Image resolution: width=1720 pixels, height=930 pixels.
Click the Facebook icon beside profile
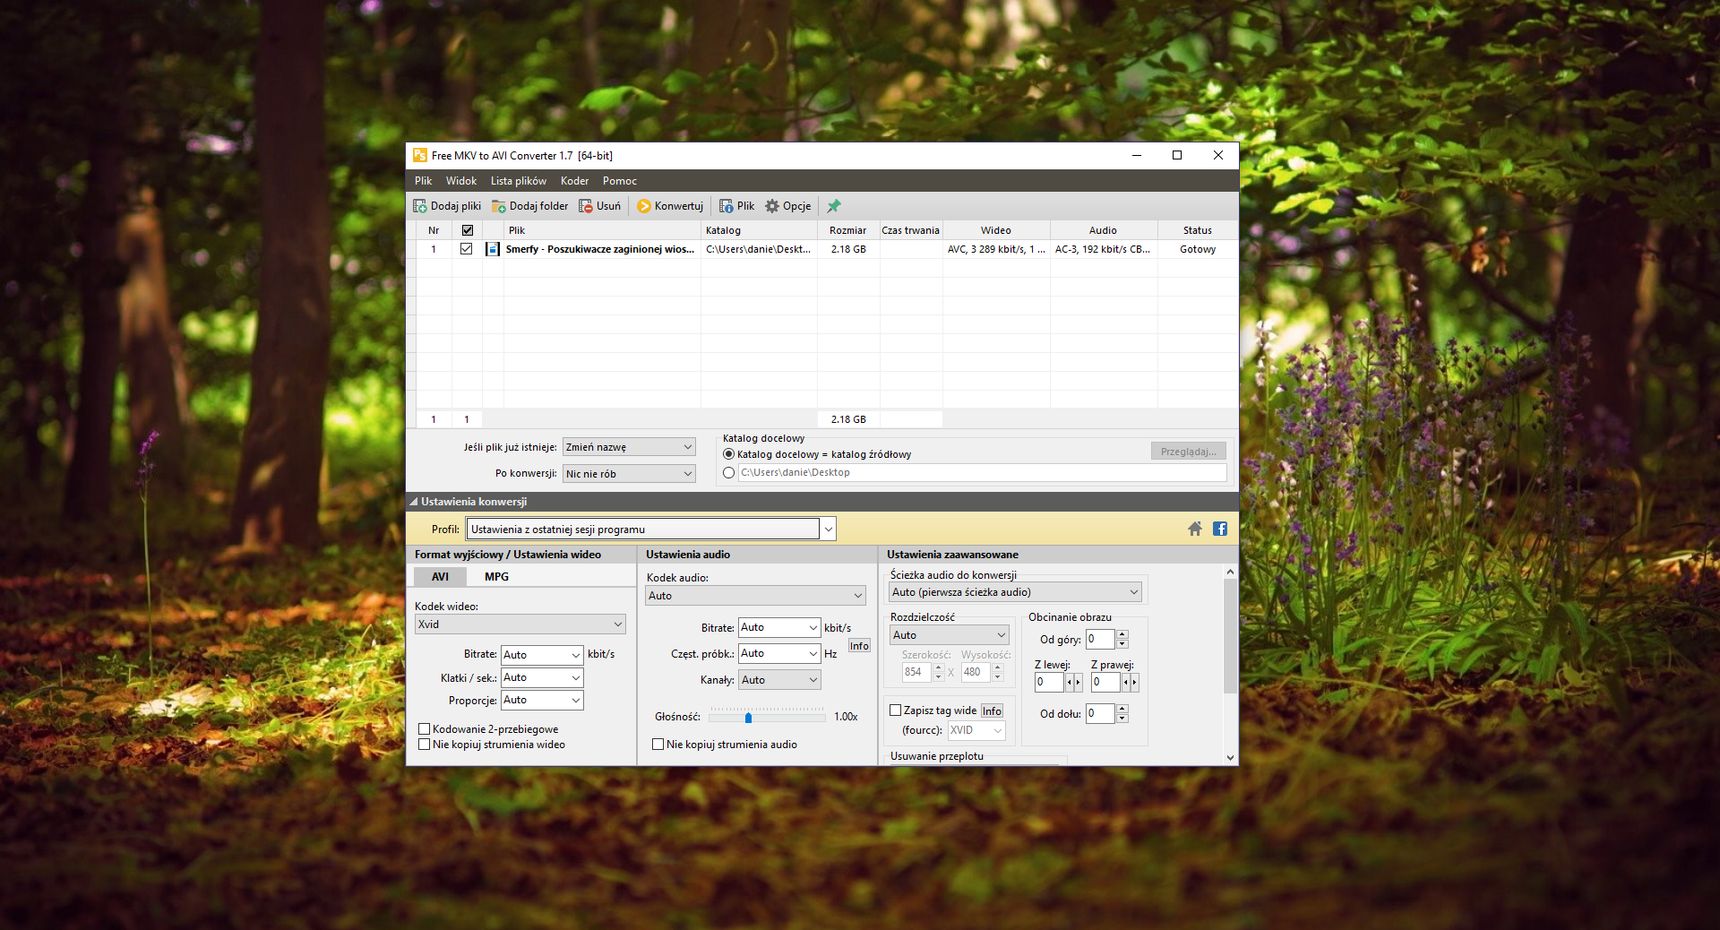pos(1220,529)
